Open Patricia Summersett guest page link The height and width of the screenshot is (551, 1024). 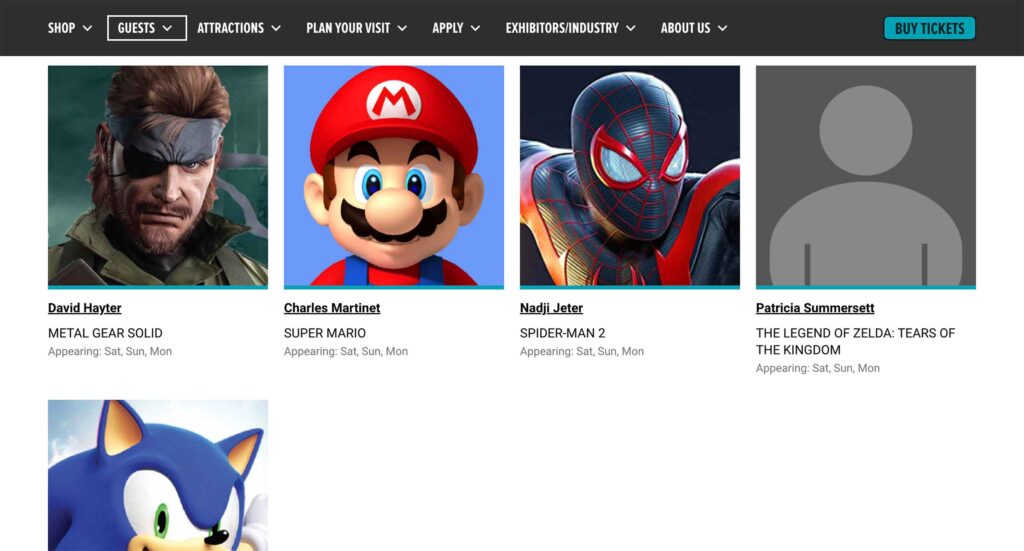815,308
